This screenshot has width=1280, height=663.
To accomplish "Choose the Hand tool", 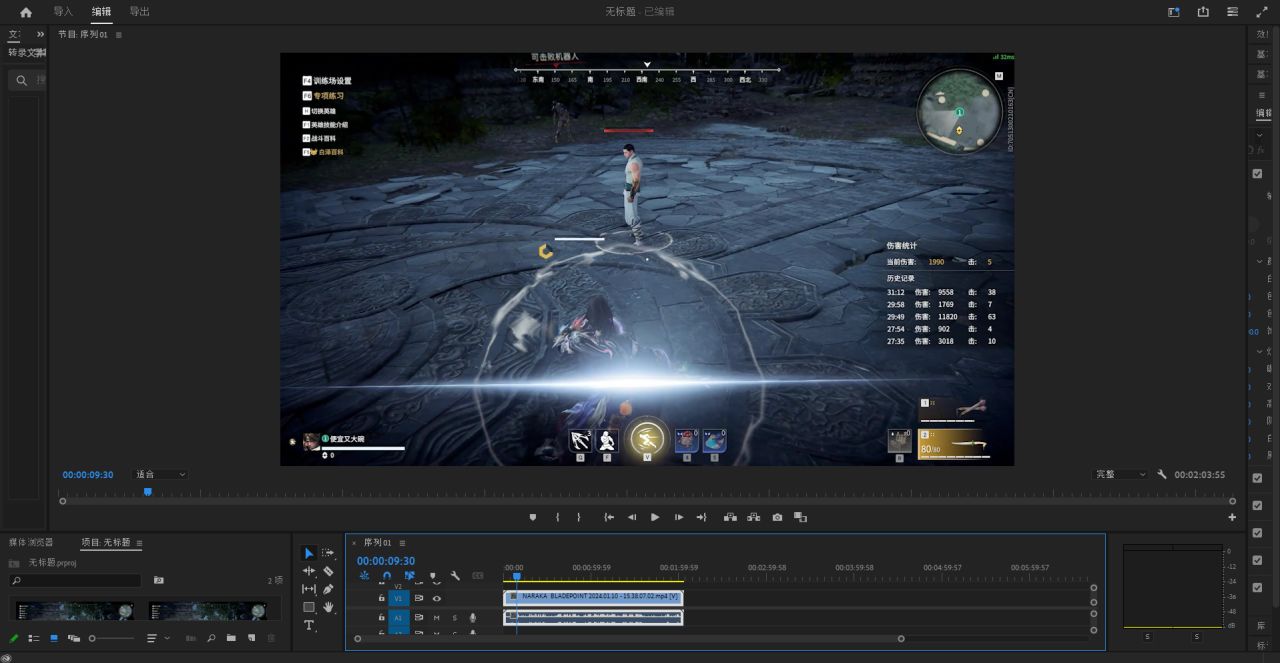I will click(328, 607).
